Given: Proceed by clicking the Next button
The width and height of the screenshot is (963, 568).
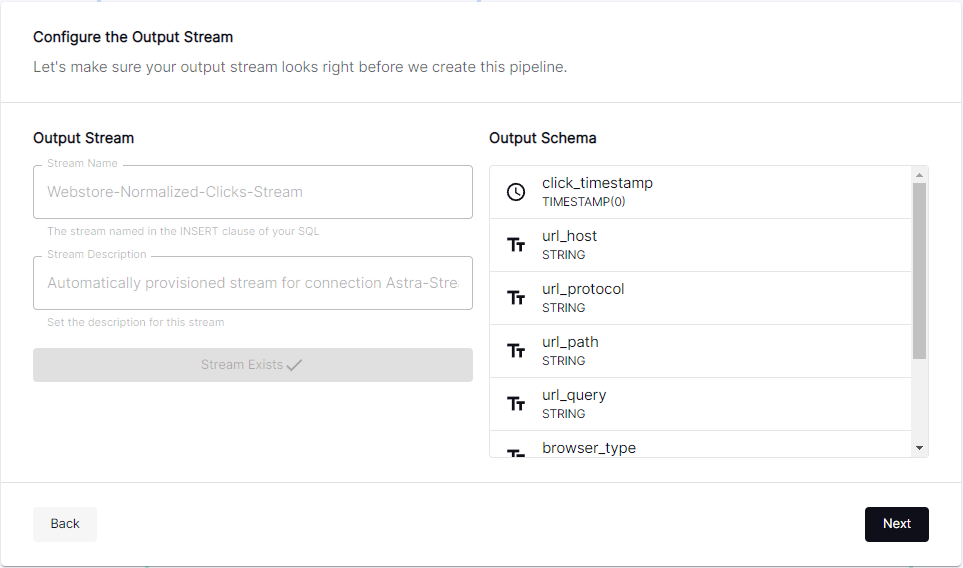Looking at the screenshot, I should (896, 524).
